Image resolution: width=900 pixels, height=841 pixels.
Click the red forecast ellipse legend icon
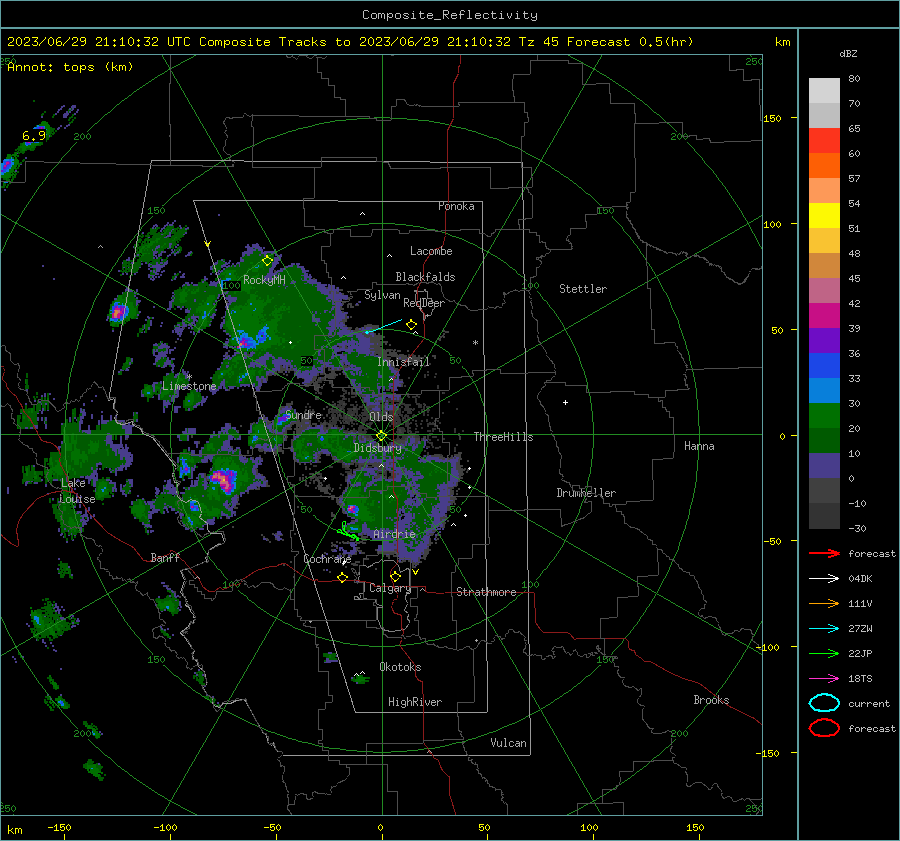(824, 728)
